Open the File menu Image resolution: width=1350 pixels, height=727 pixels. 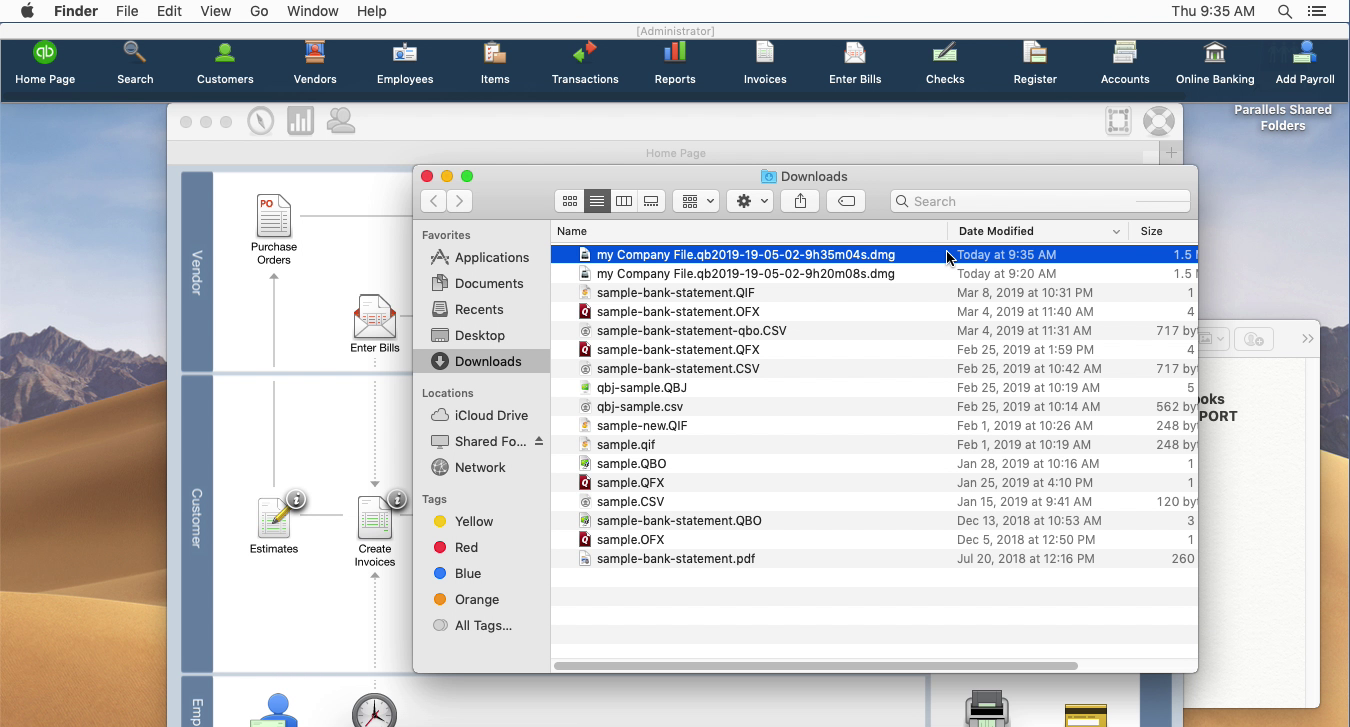(x=127, y=11)
